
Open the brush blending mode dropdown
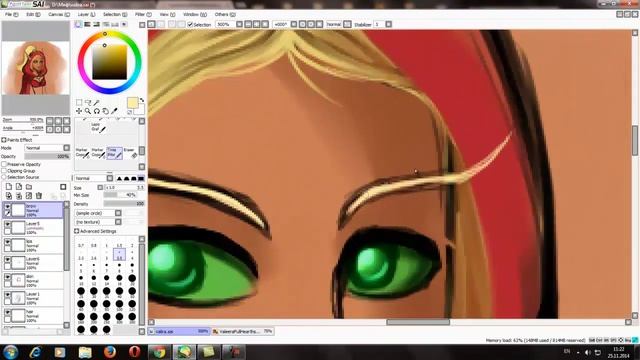tap(94, 178)
